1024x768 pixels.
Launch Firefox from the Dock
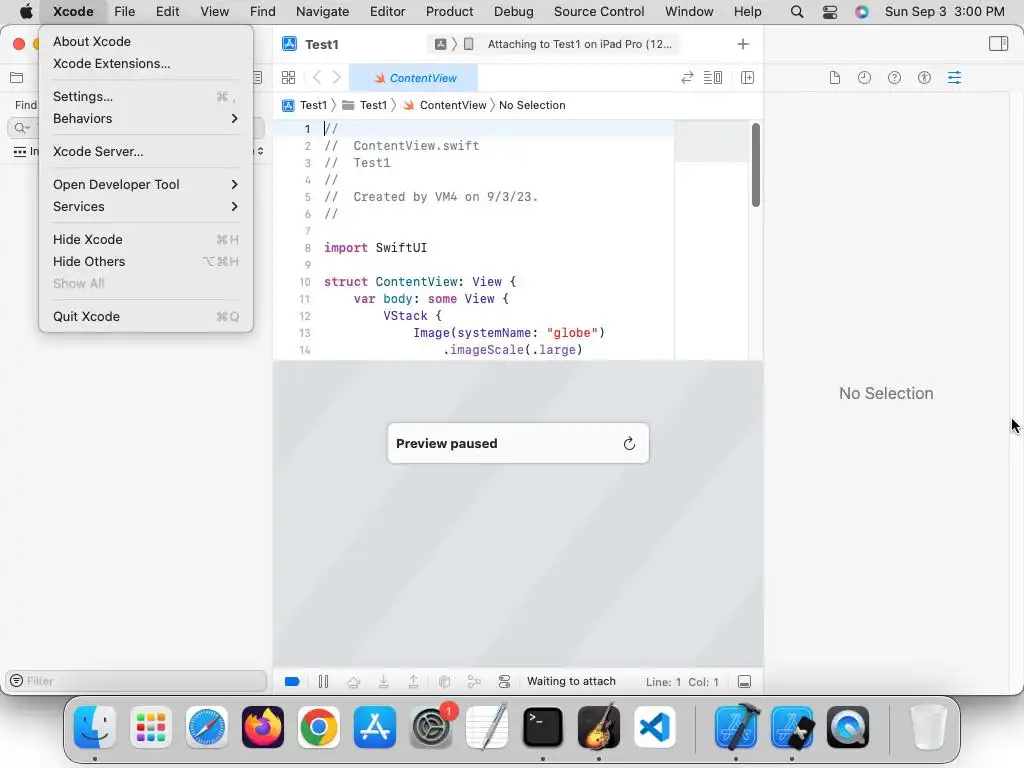[263, 727]
